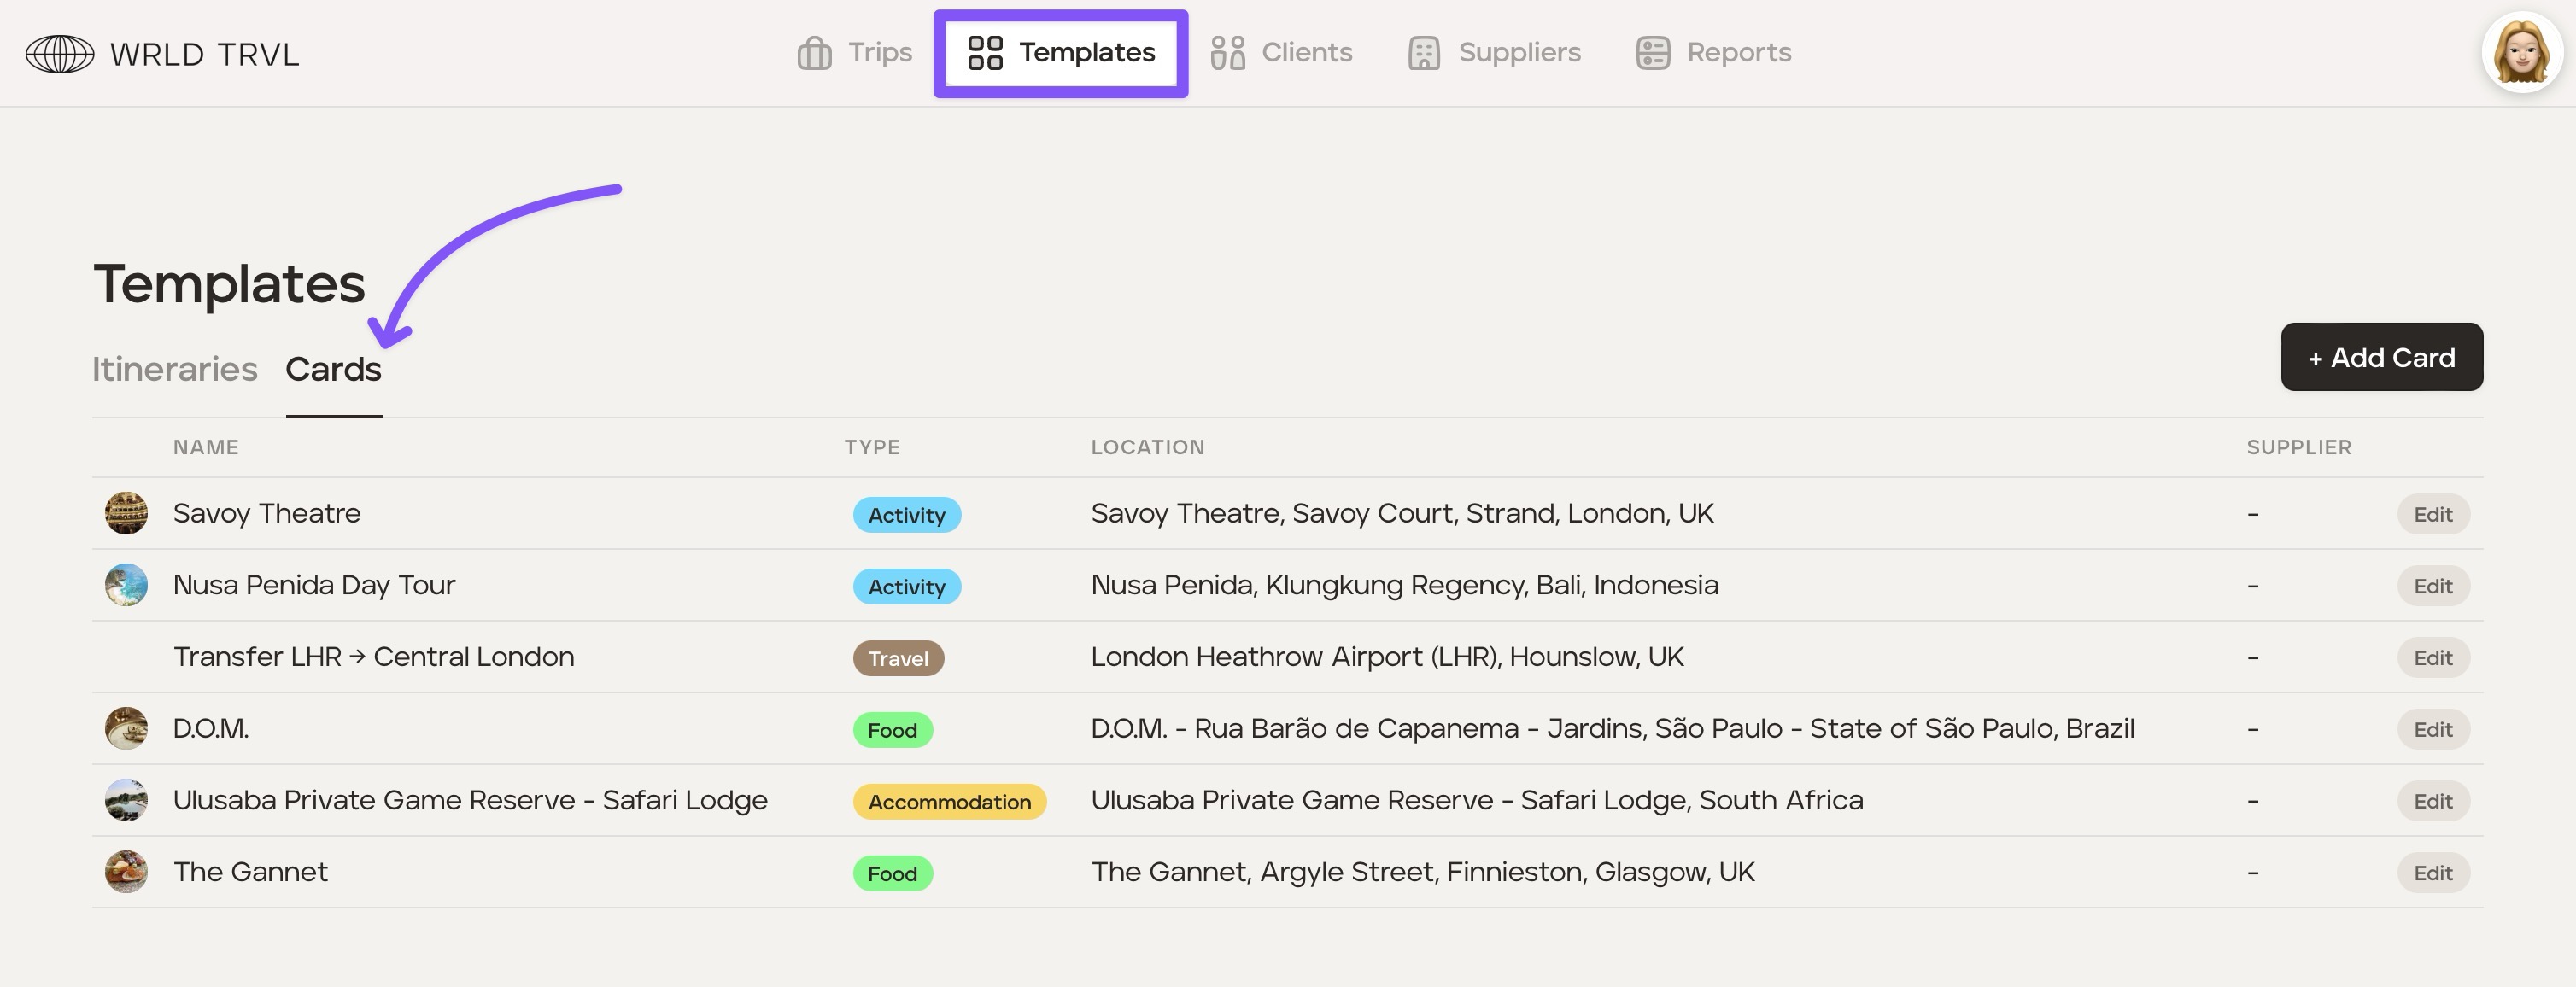This screenshot has height=987, width=2576.
Task: Click the Accommodation tag for Ulusaba
Action: pos(948,801)
